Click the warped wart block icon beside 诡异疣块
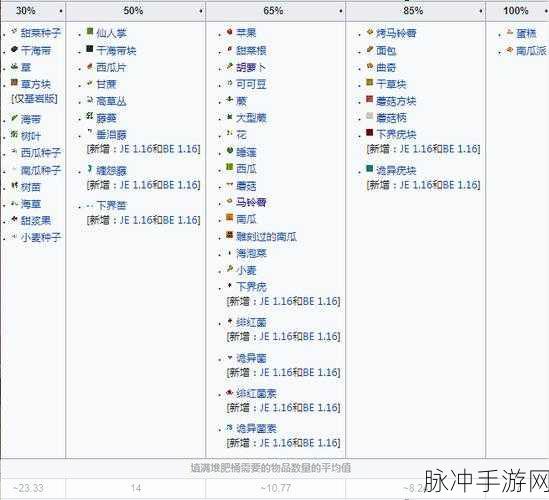The width and height of the screenshot is (549, 500). click(370, 168)
